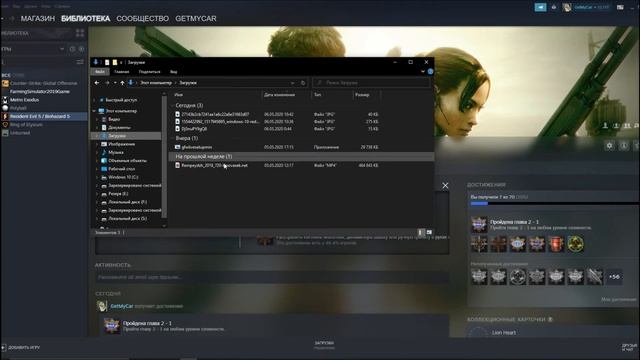Switch Explorer to large icons view button

pos(429,232)
